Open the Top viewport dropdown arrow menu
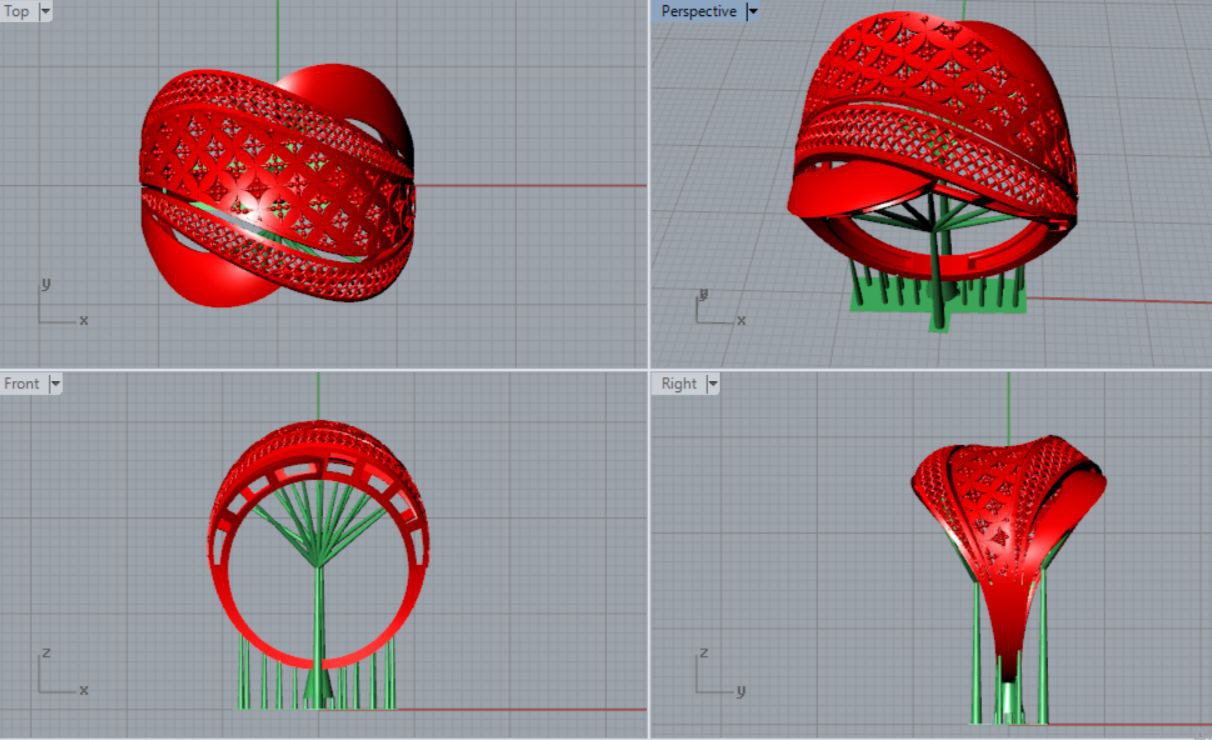 pos(44,12)
